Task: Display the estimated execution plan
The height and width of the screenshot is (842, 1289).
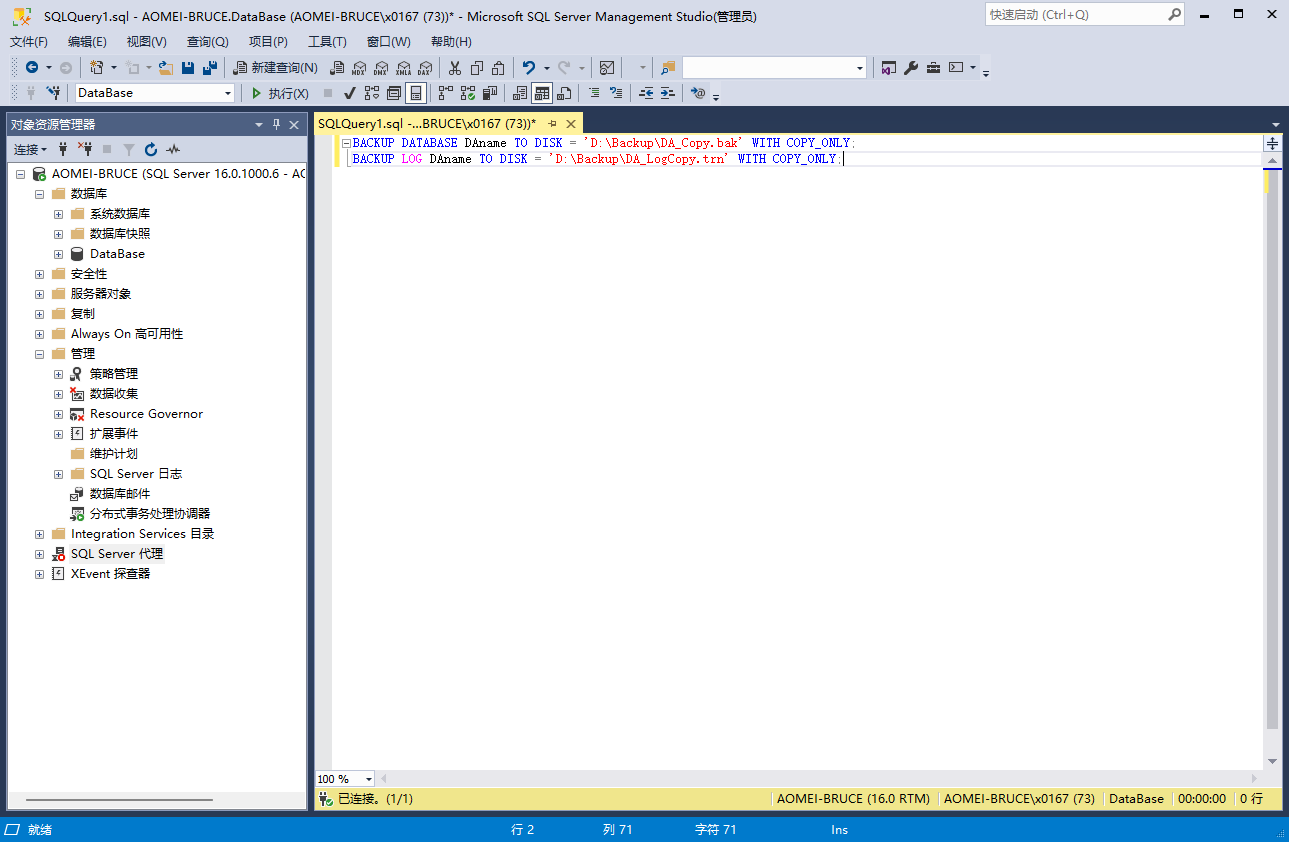Action: [371, 93]
